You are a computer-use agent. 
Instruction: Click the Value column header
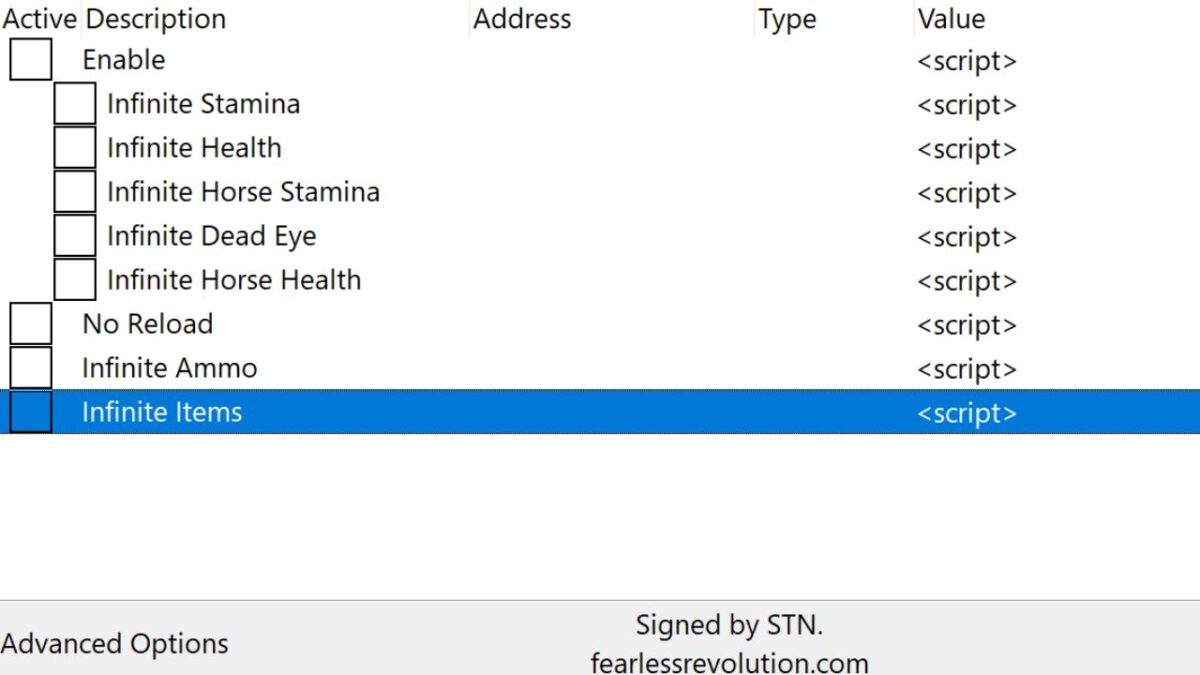pyautogui.click(x=951, y=19)
